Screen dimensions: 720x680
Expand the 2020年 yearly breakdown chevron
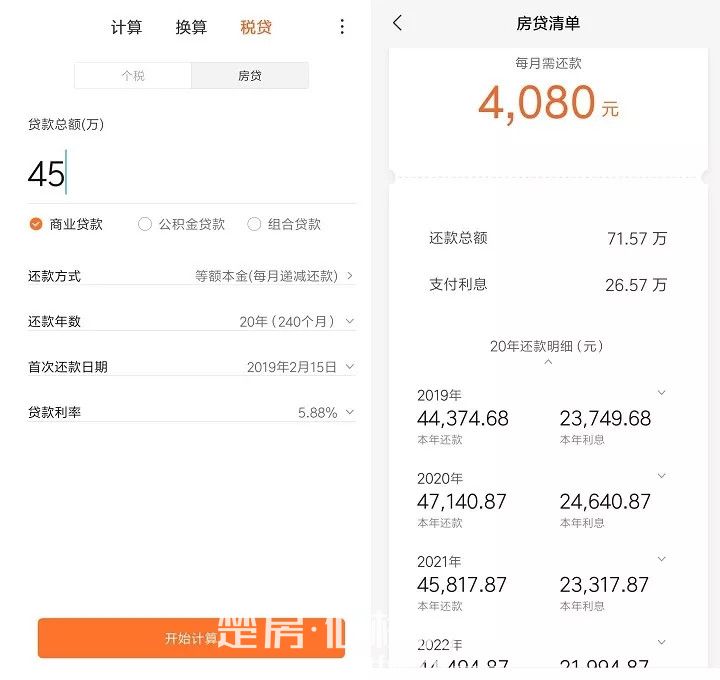point(661,476)
